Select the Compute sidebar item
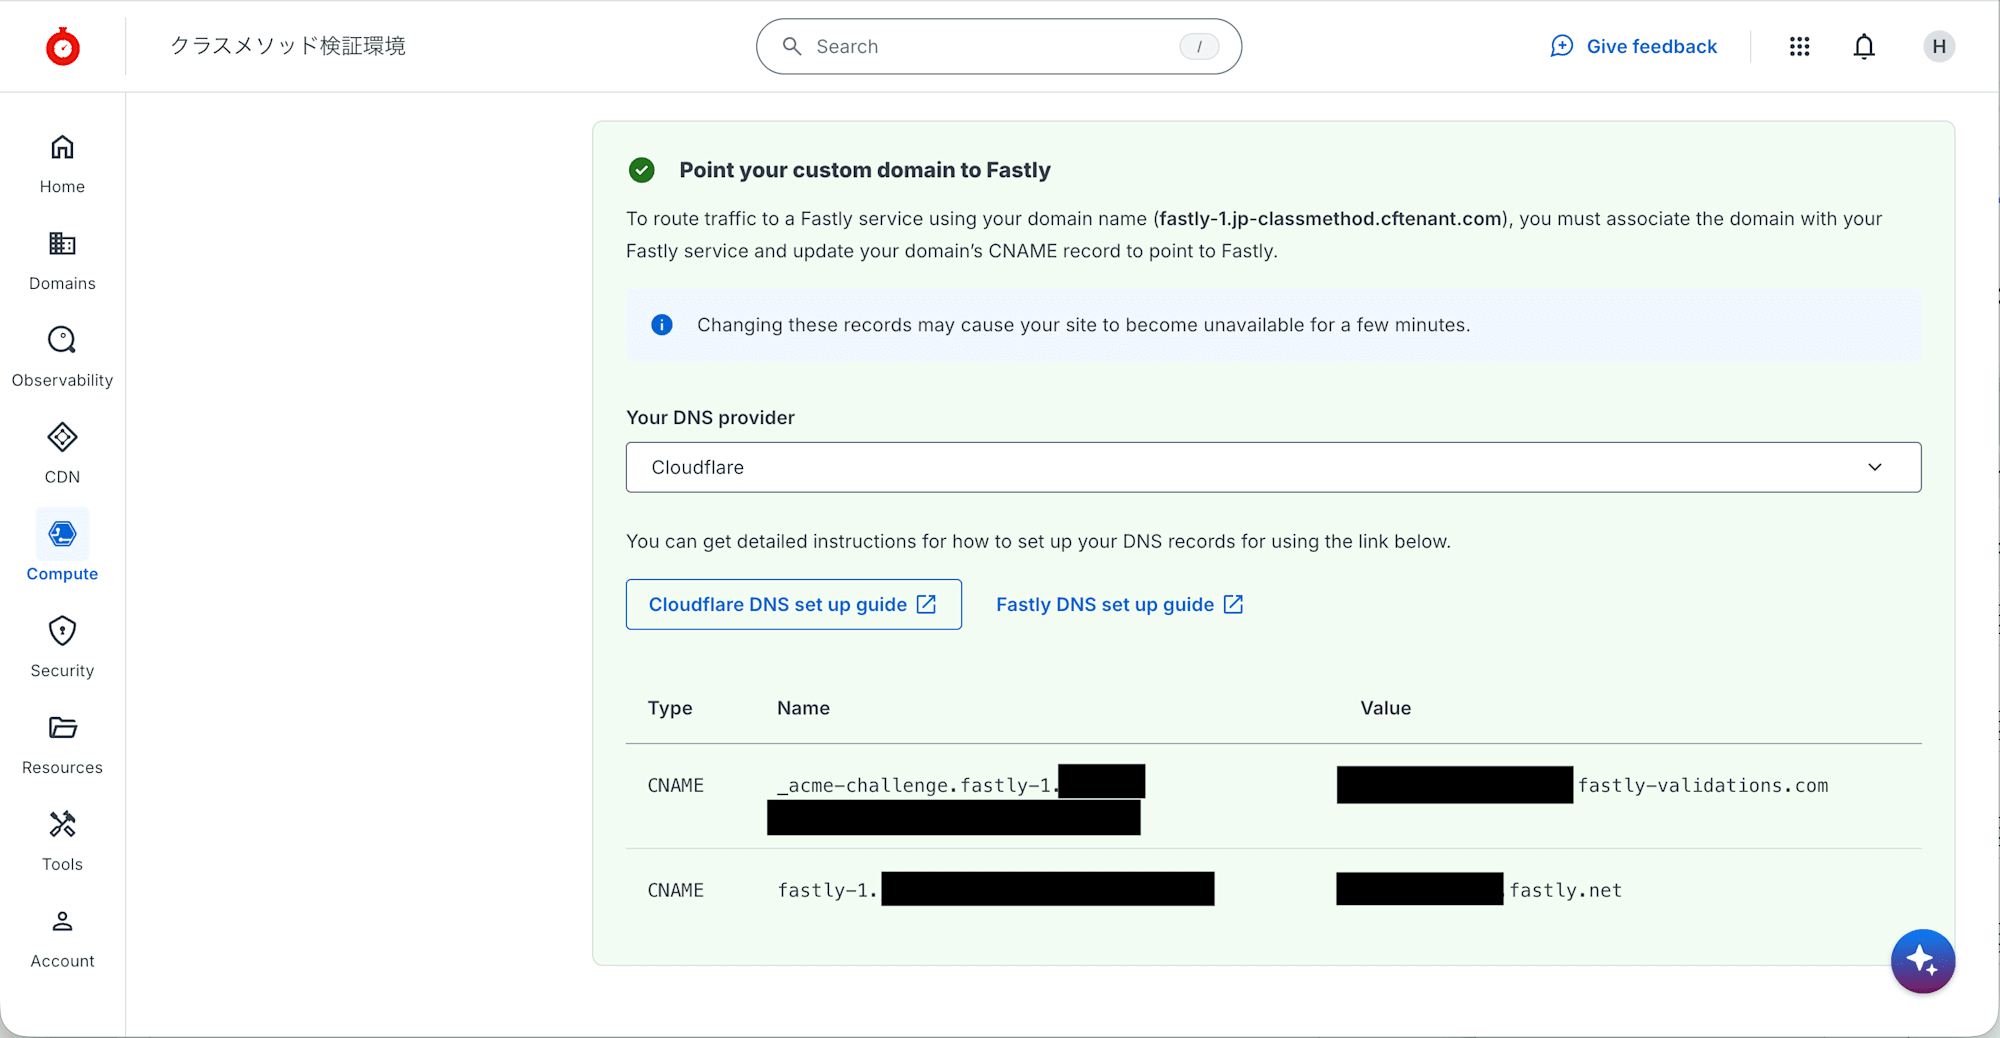The width and height of the screenshot is (2000, 1038). pos(62,548)
